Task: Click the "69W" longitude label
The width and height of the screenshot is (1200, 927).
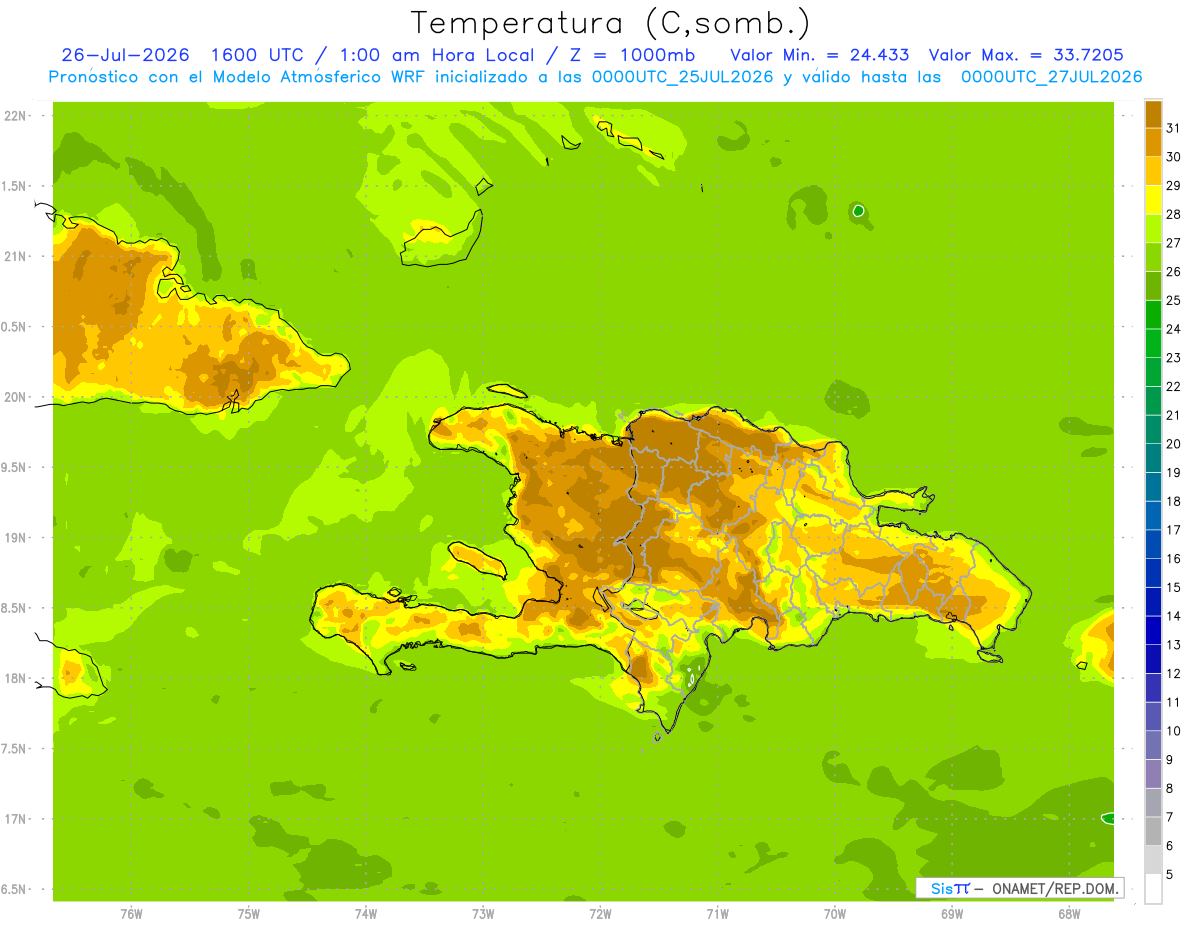Action: point(952,914)
